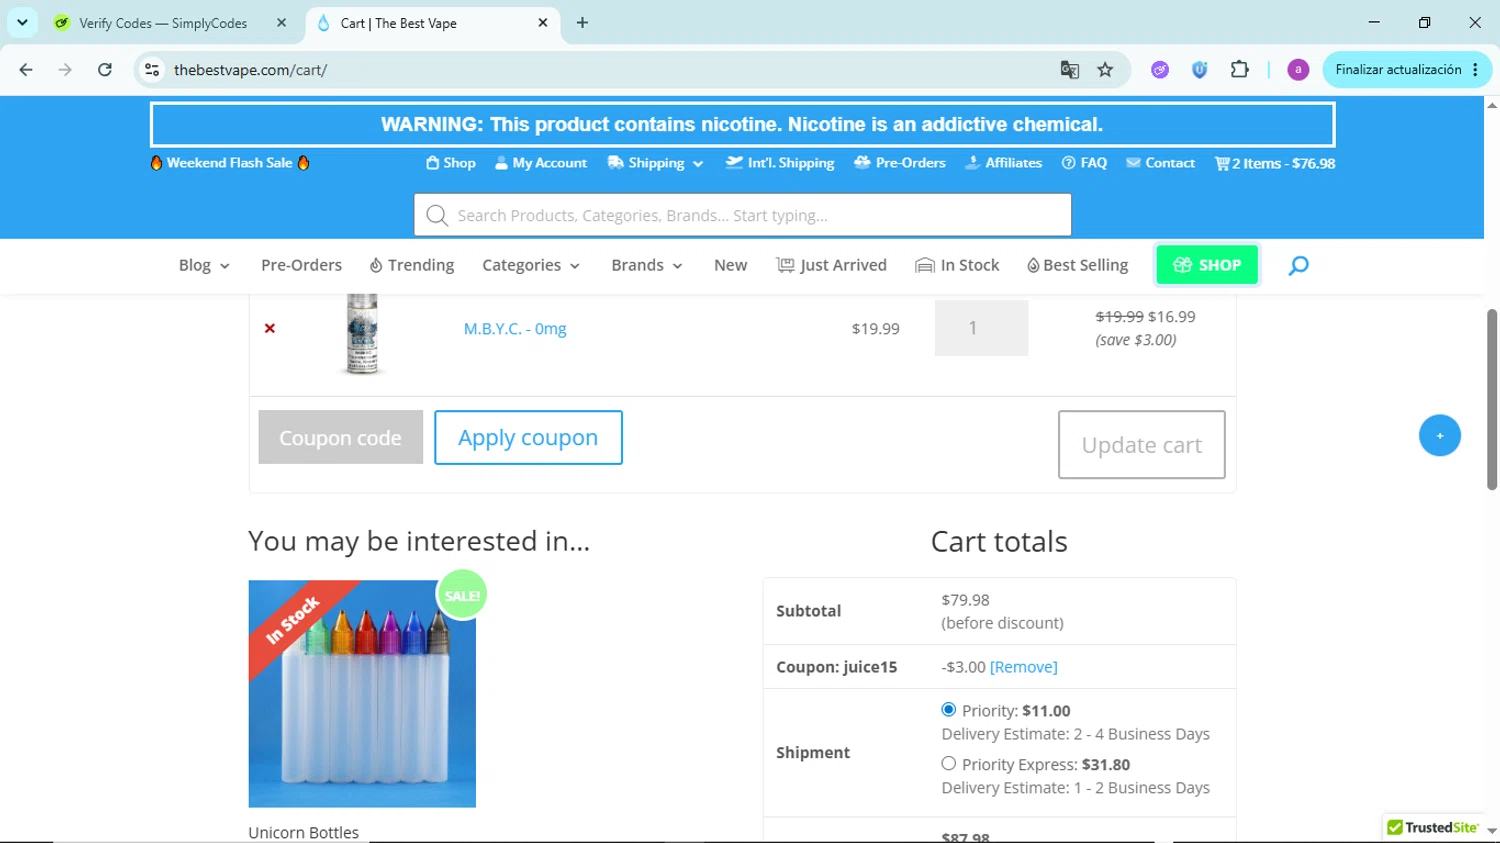Open cart summary showing 2 Items - $76.98
This screenshot has height=843, width=1500.
(x=1275, y=163)
